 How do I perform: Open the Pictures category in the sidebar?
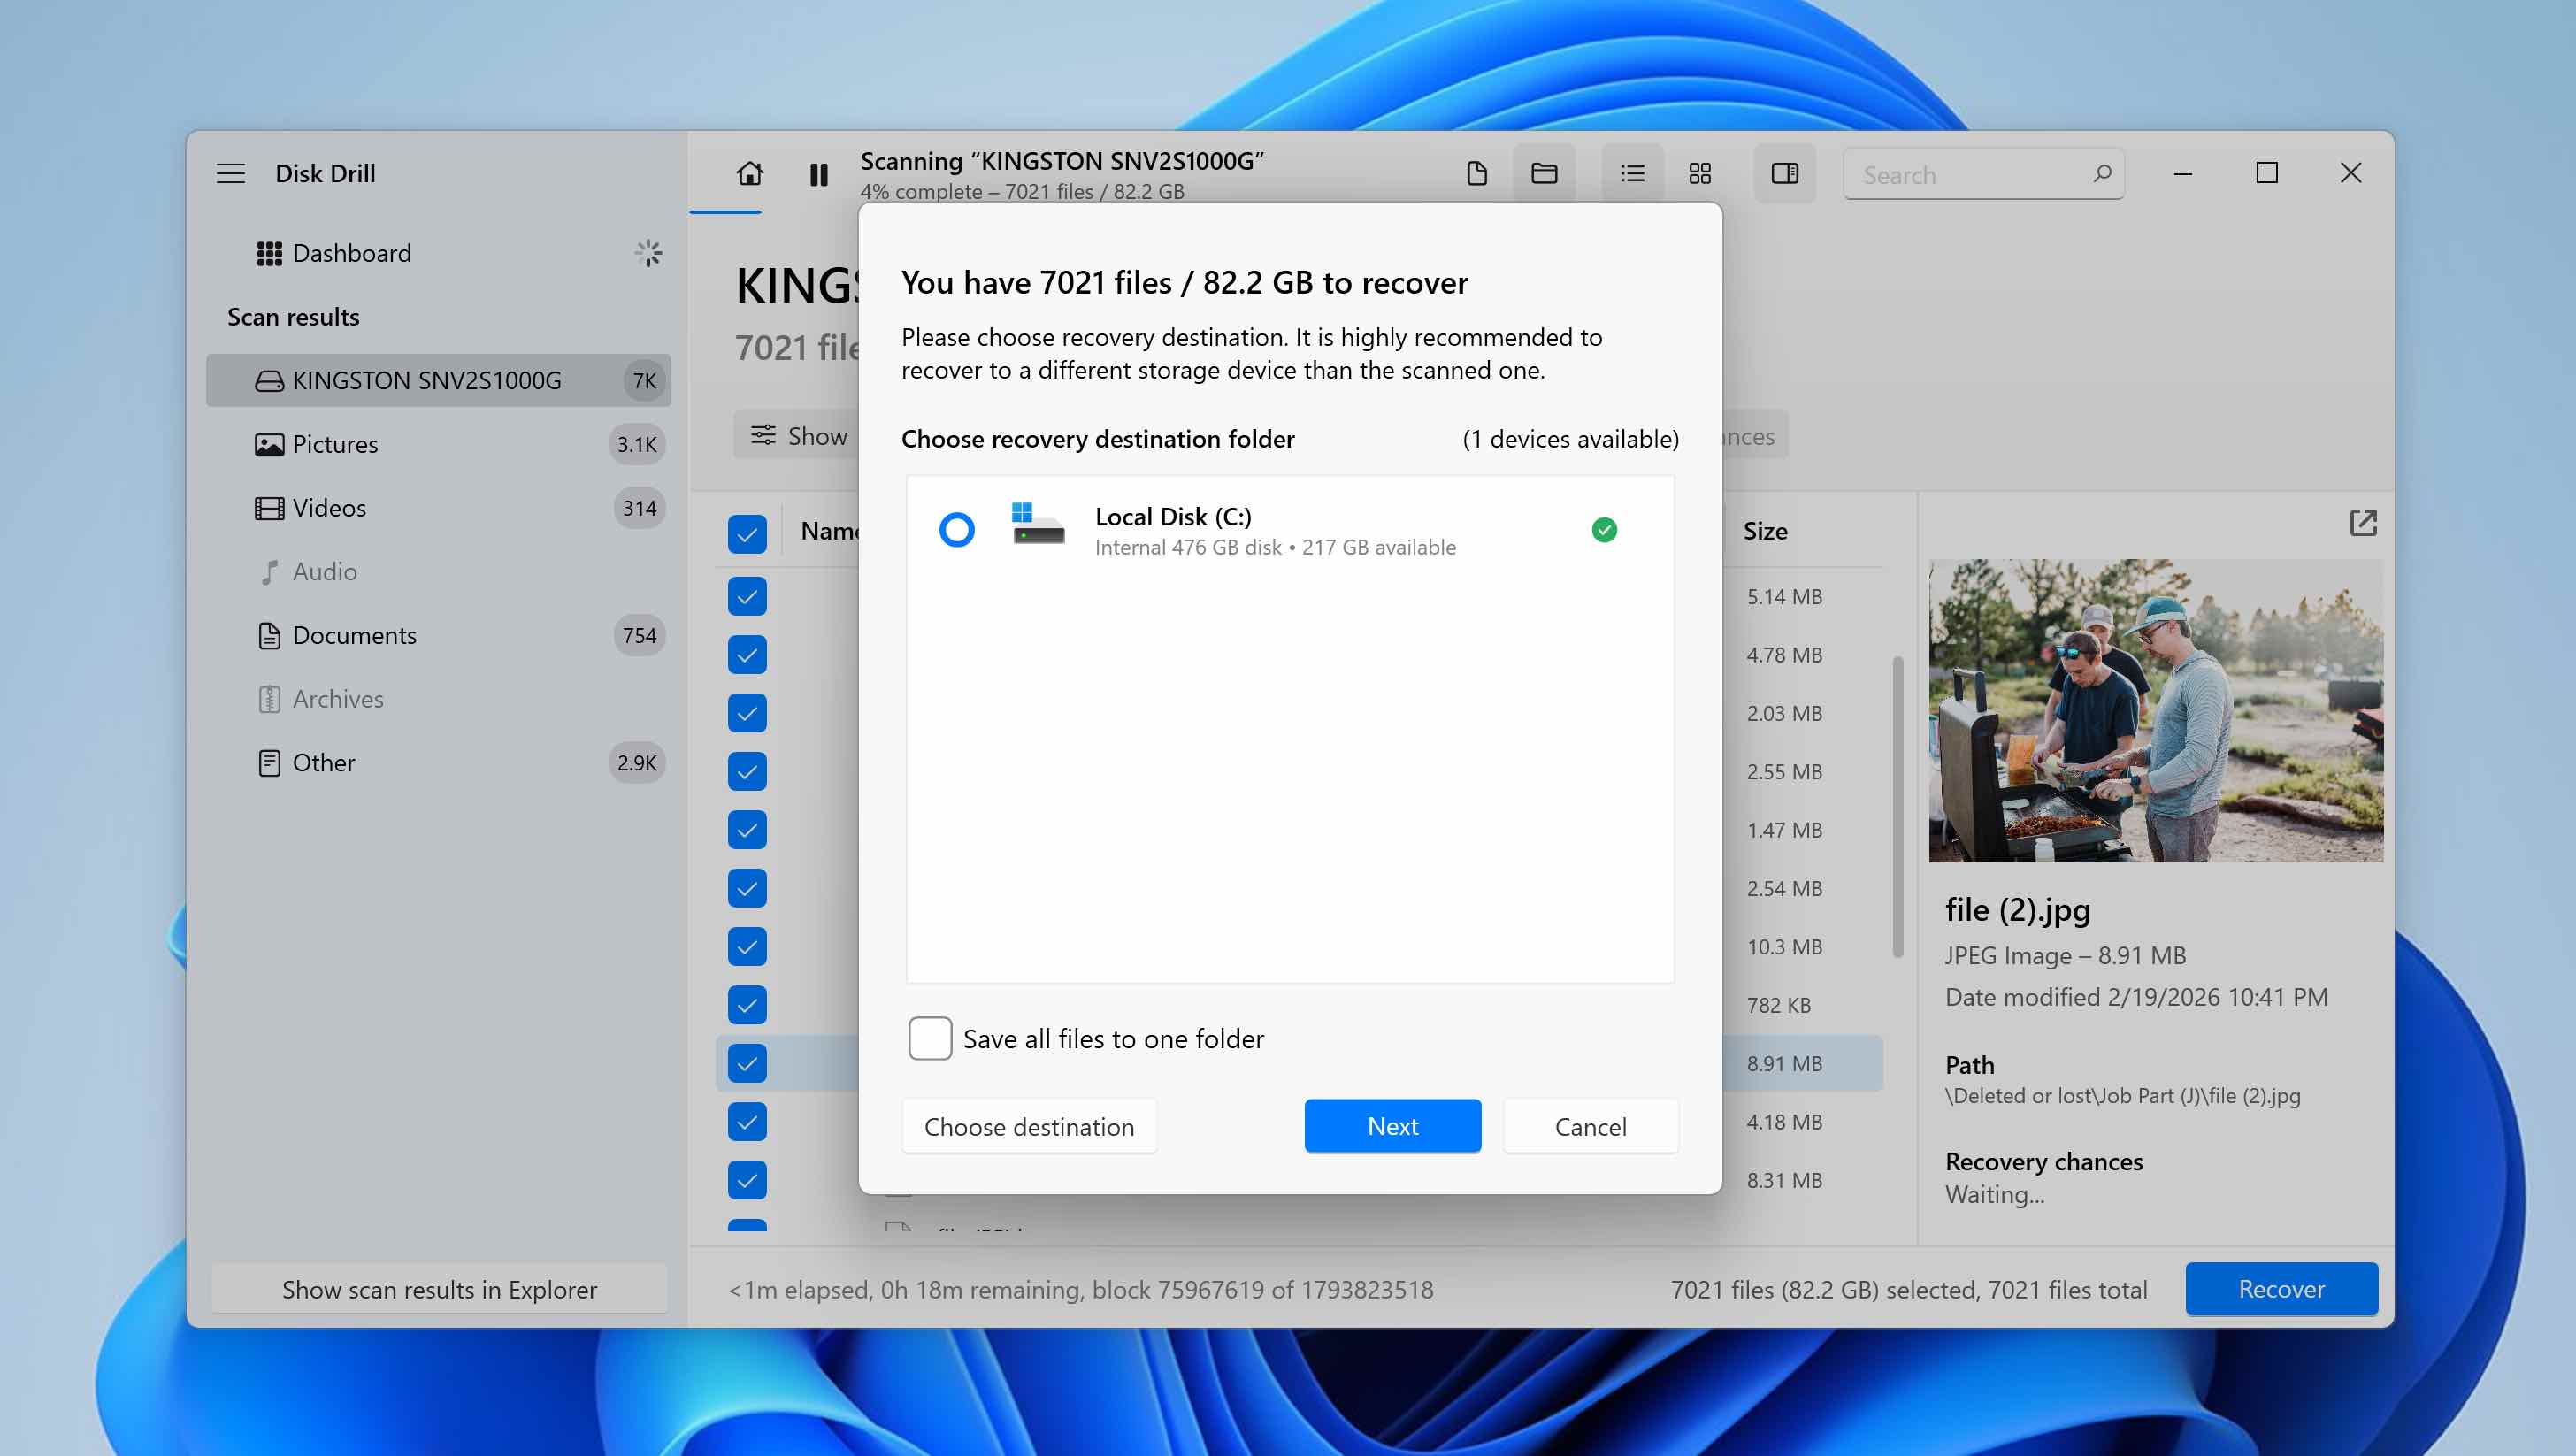[x=334, y=444]
